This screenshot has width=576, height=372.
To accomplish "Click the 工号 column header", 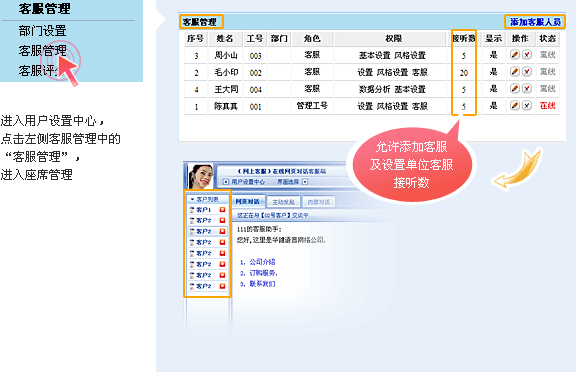I will pyautogui.click(x=255, y=38).
